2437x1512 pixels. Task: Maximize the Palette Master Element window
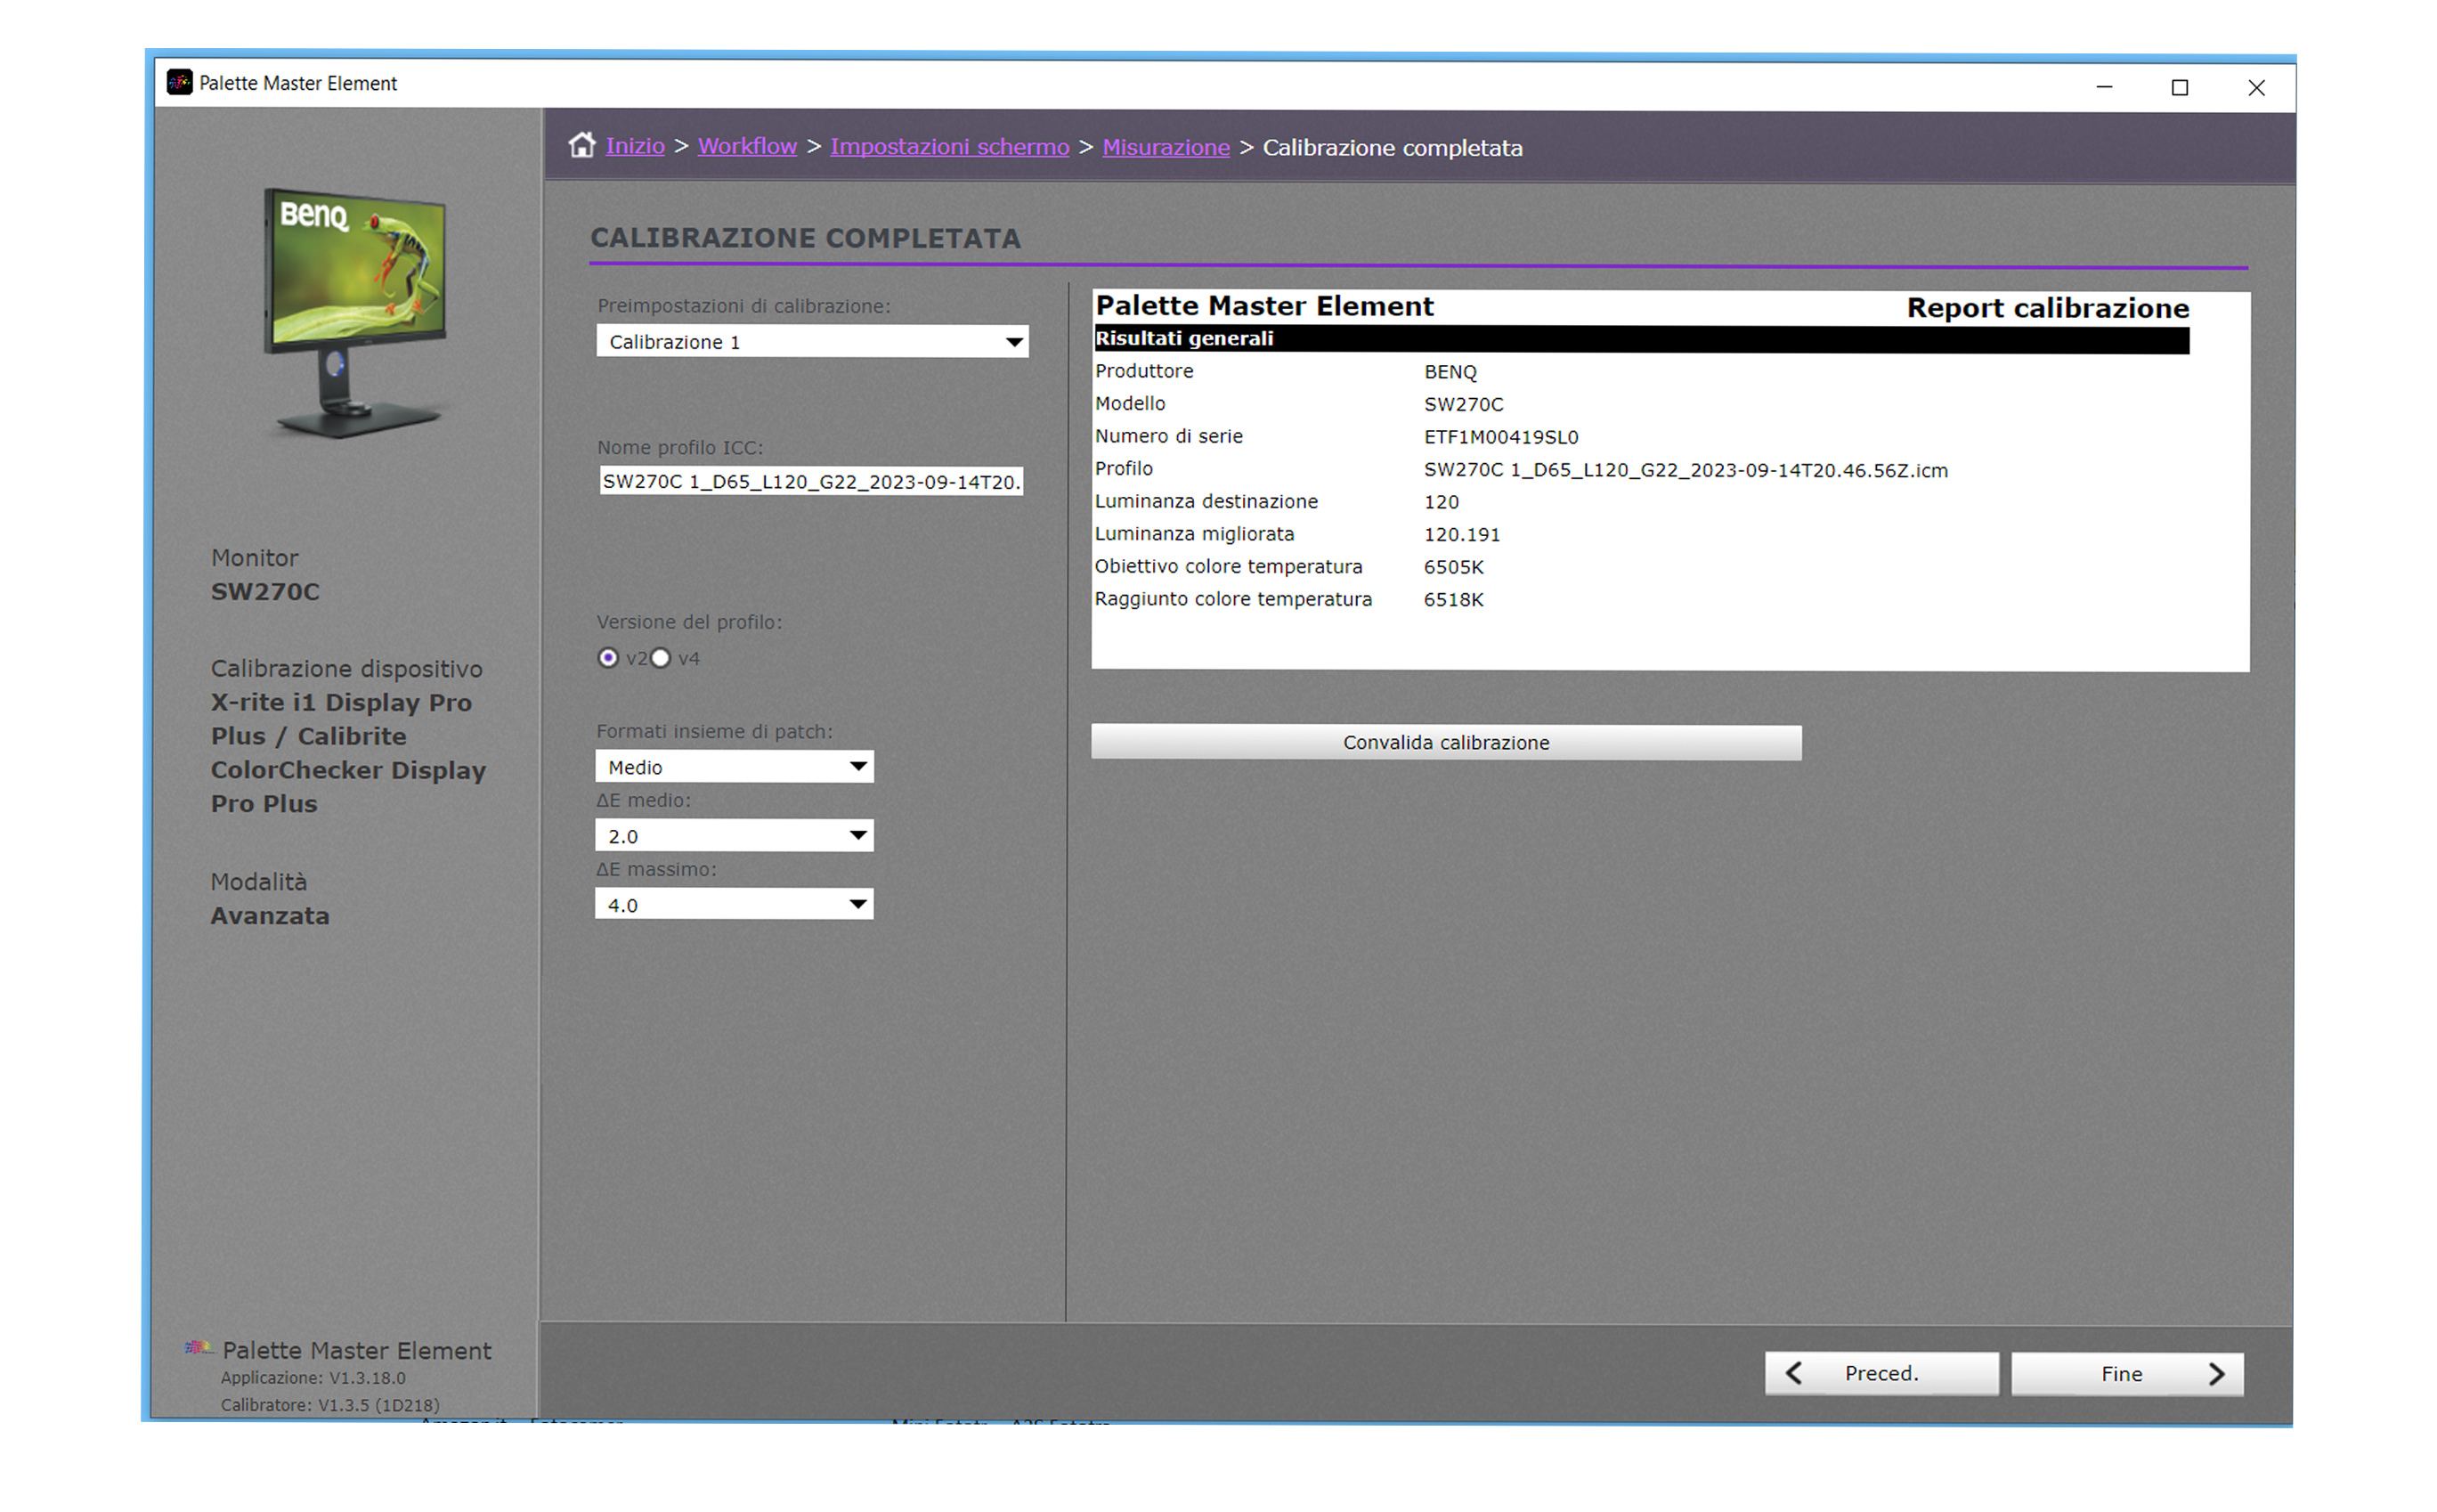[x=2179, y=88]
